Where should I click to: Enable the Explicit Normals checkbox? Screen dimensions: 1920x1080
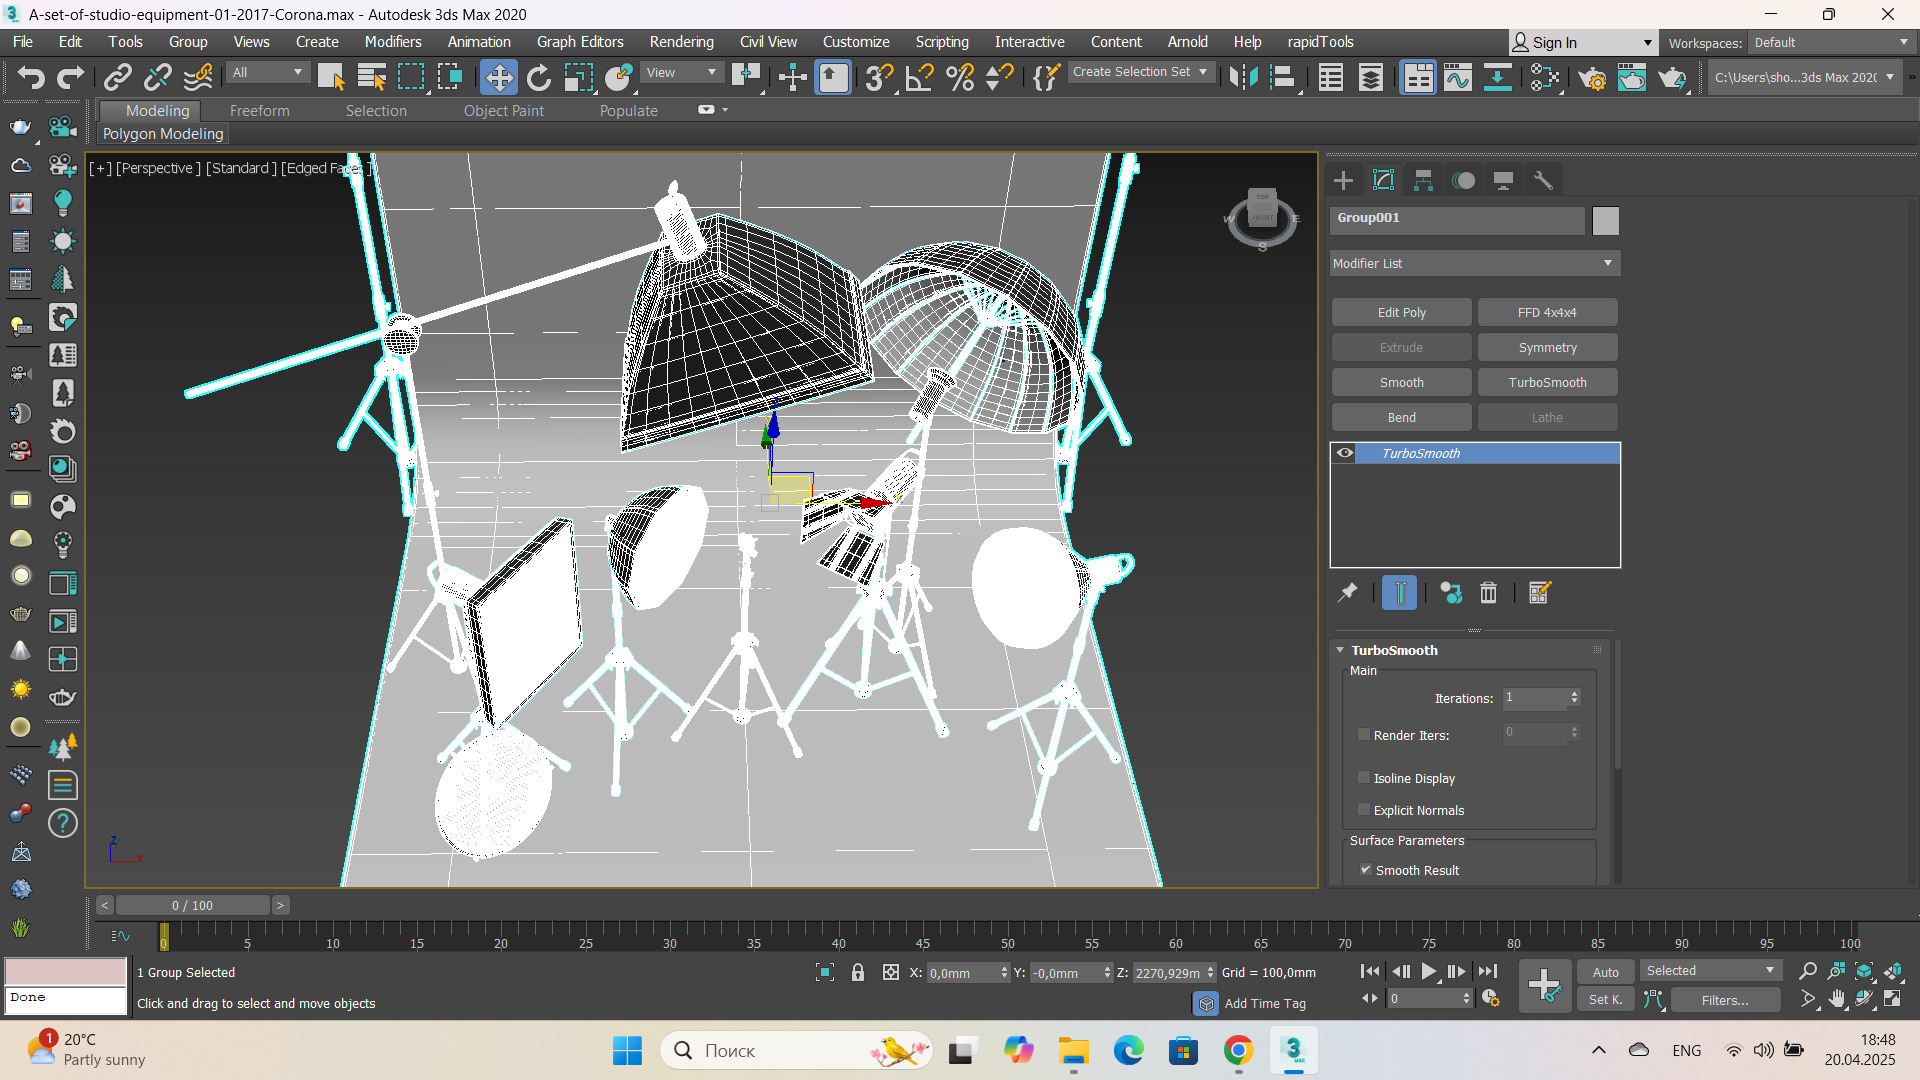[1363, 809]
